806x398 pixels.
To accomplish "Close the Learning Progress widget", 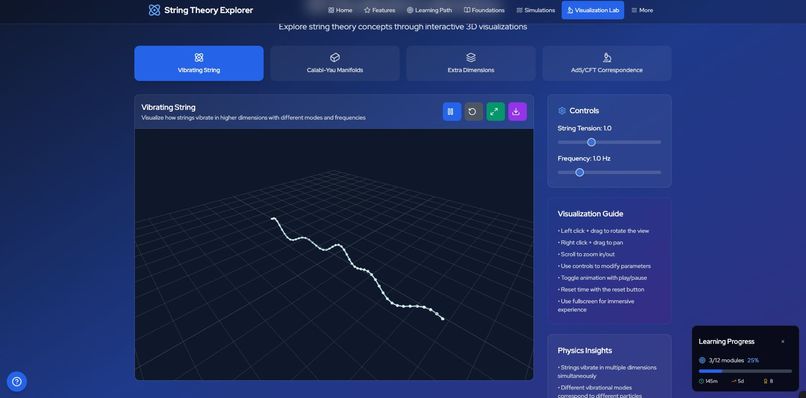I will point(783,341).
